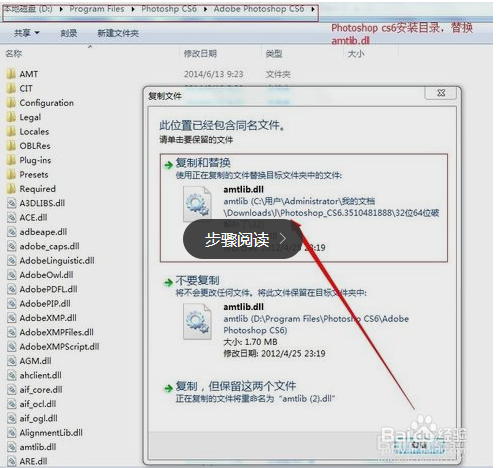Click the Presets folder icon

11,174
